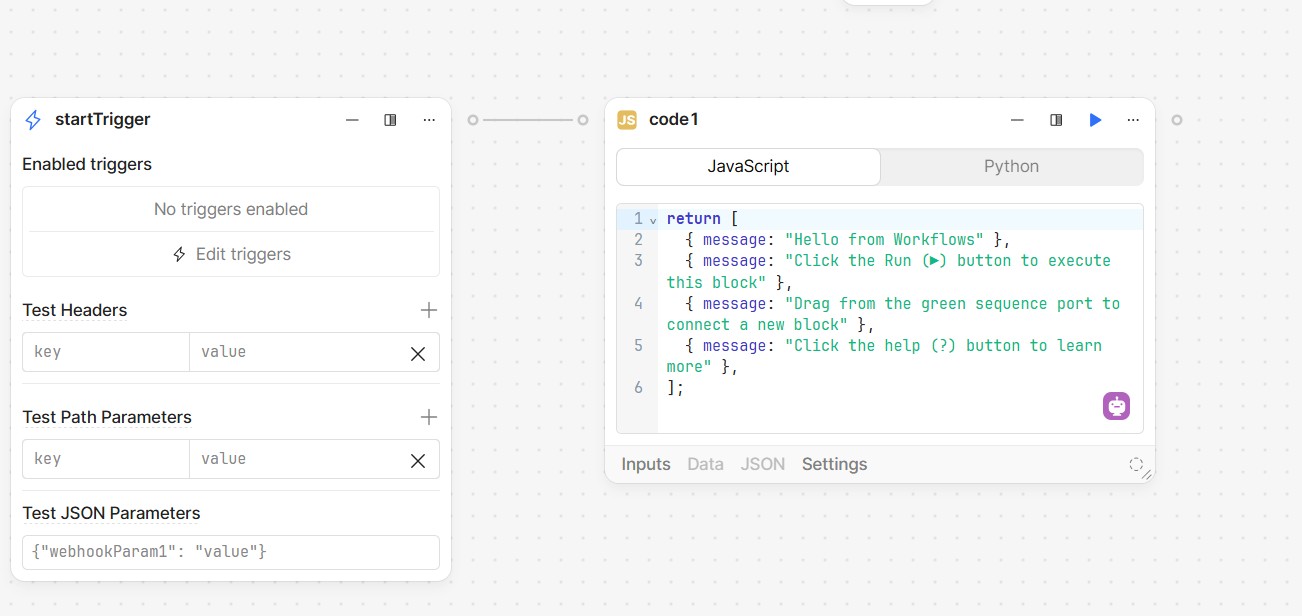Click the Edit triggers button
1302x616 pixels.
click(x=231, y=254)
